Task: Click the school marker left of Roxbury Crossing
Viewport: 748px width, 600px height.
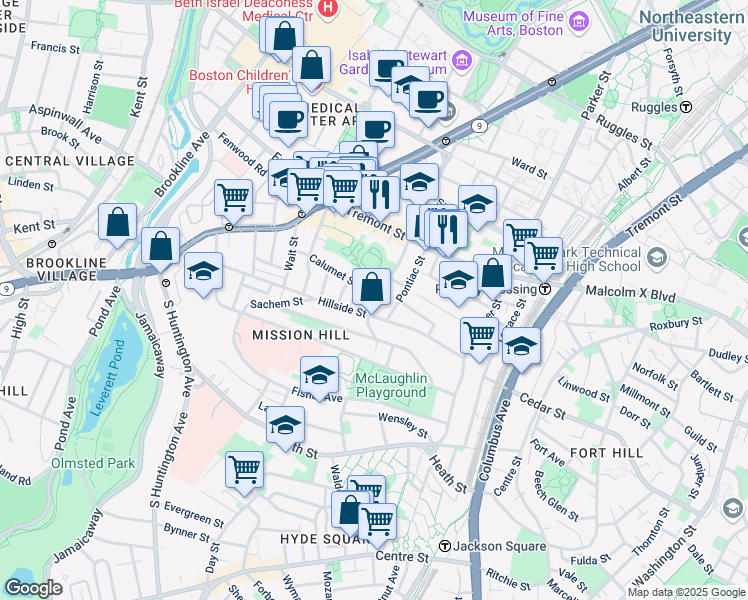Action: click(x=458, y=280)
